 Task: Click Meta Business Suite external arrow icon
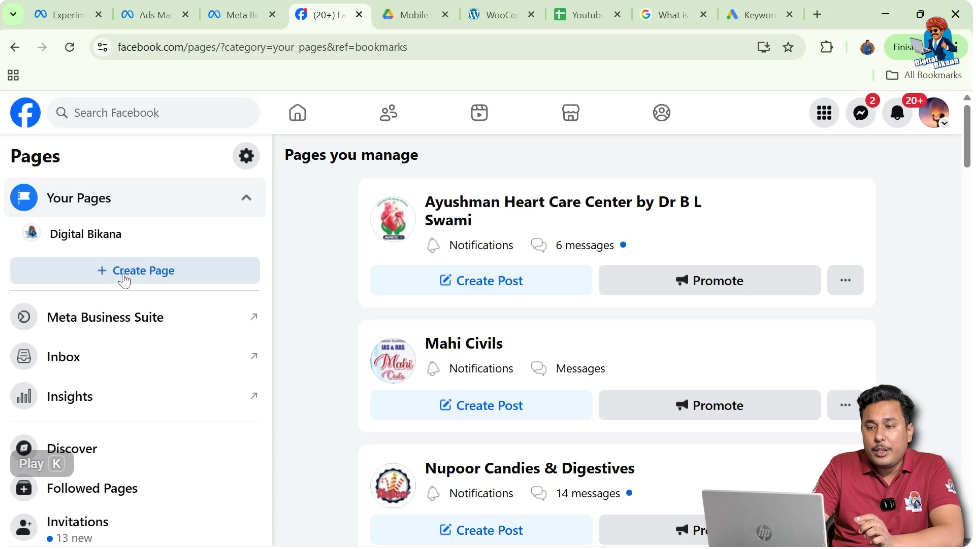pos(254,317)
